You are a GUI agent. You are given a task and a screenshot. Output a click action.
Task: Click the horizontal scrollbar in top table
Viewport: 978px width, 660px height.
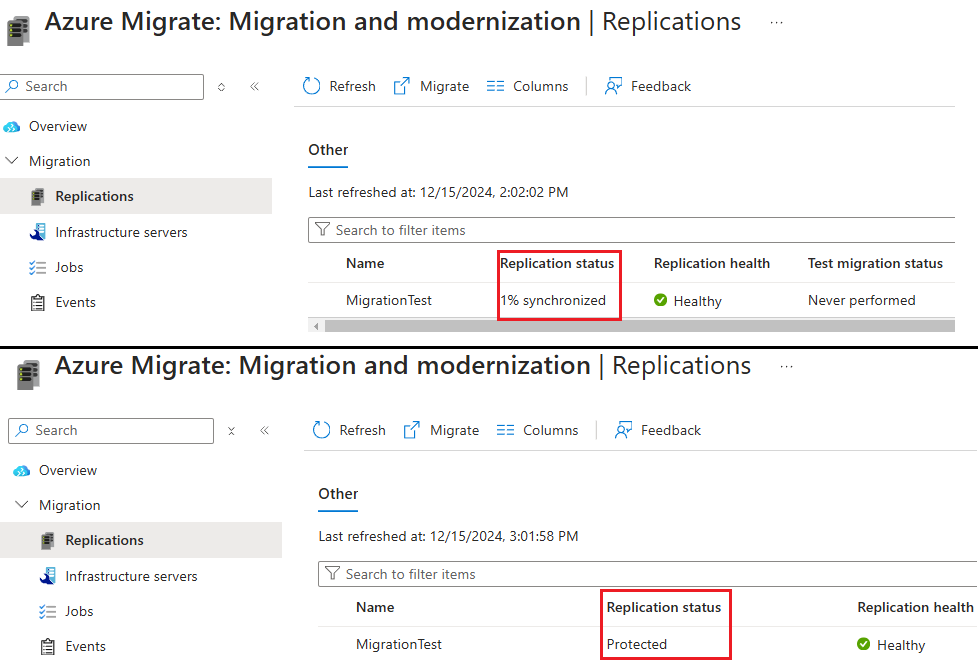pos(639,326)
